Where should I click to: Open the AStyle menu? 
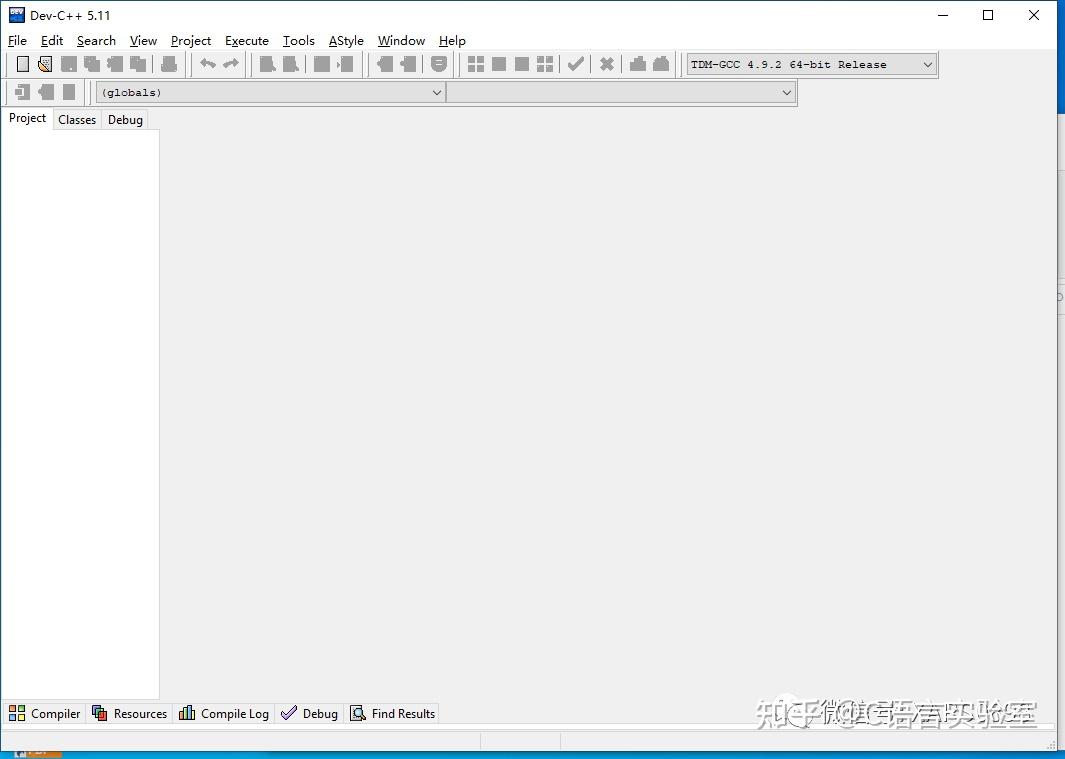[345, 41]
